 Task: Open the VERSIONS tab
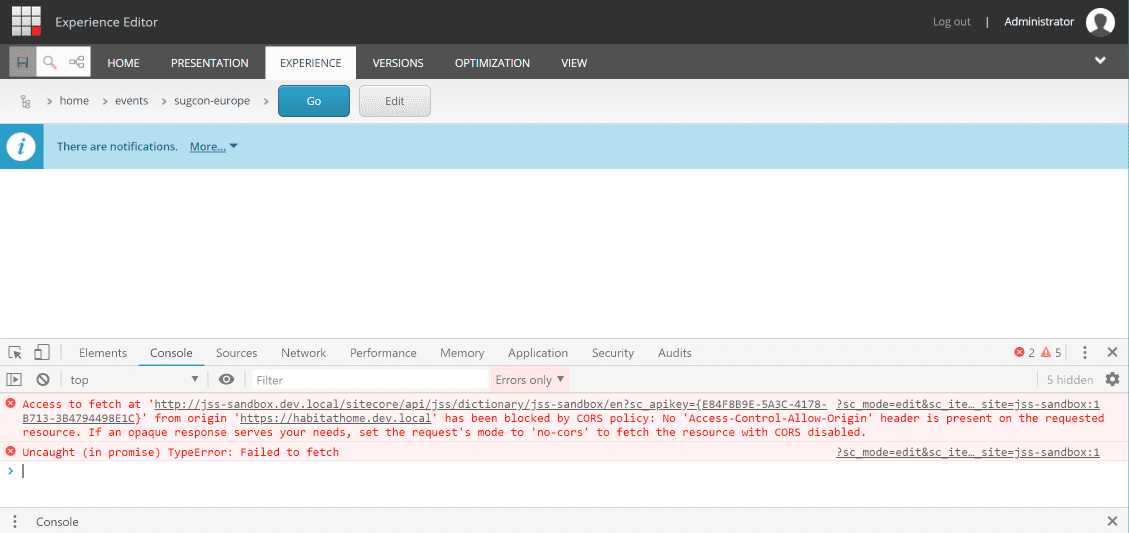pyautogui.click(x=398, y=63)
